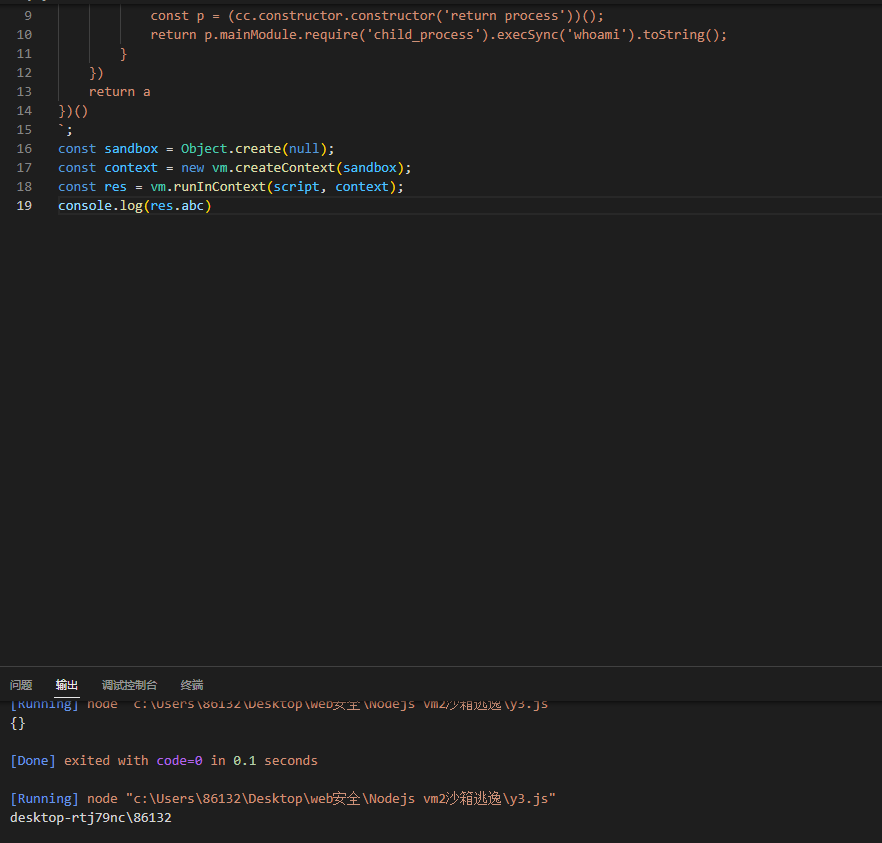Click 'console' on line 19

coord(85,206)
